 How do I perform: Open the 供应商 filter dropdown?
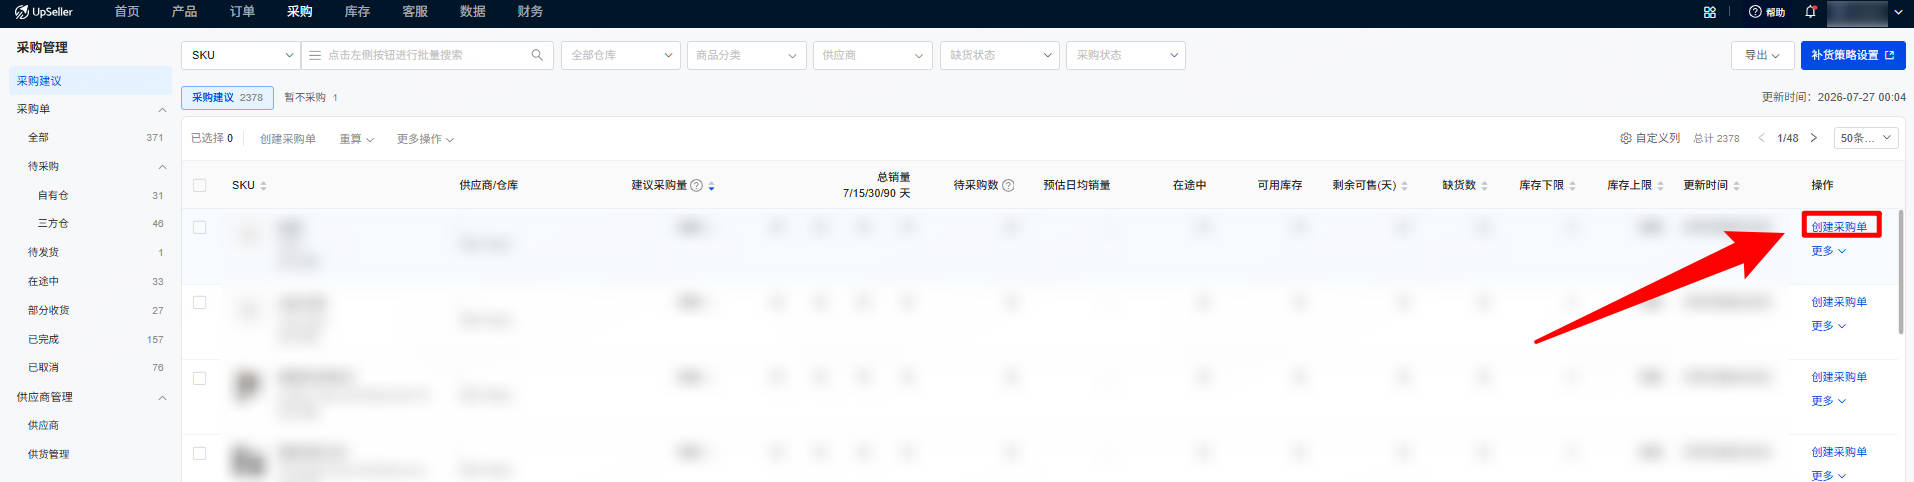coord(873,55)
